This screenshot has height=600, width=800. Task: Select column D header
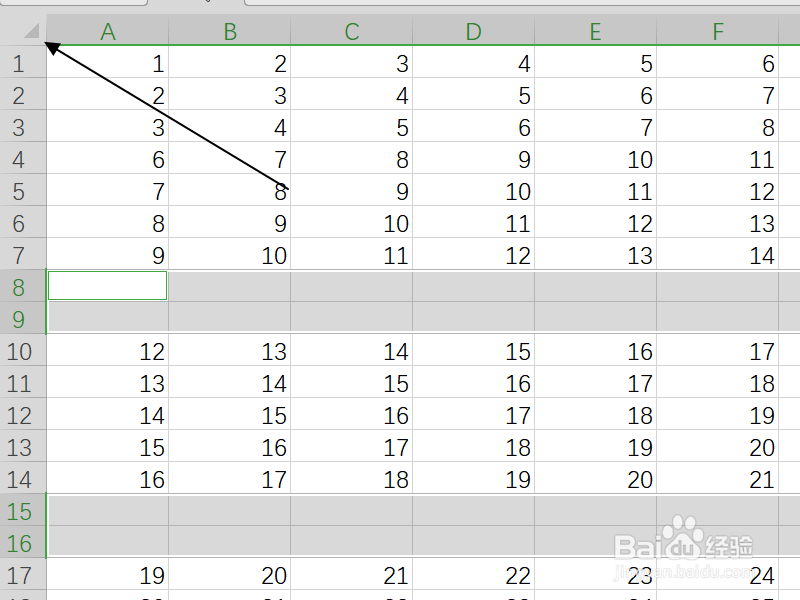[473, 31]
